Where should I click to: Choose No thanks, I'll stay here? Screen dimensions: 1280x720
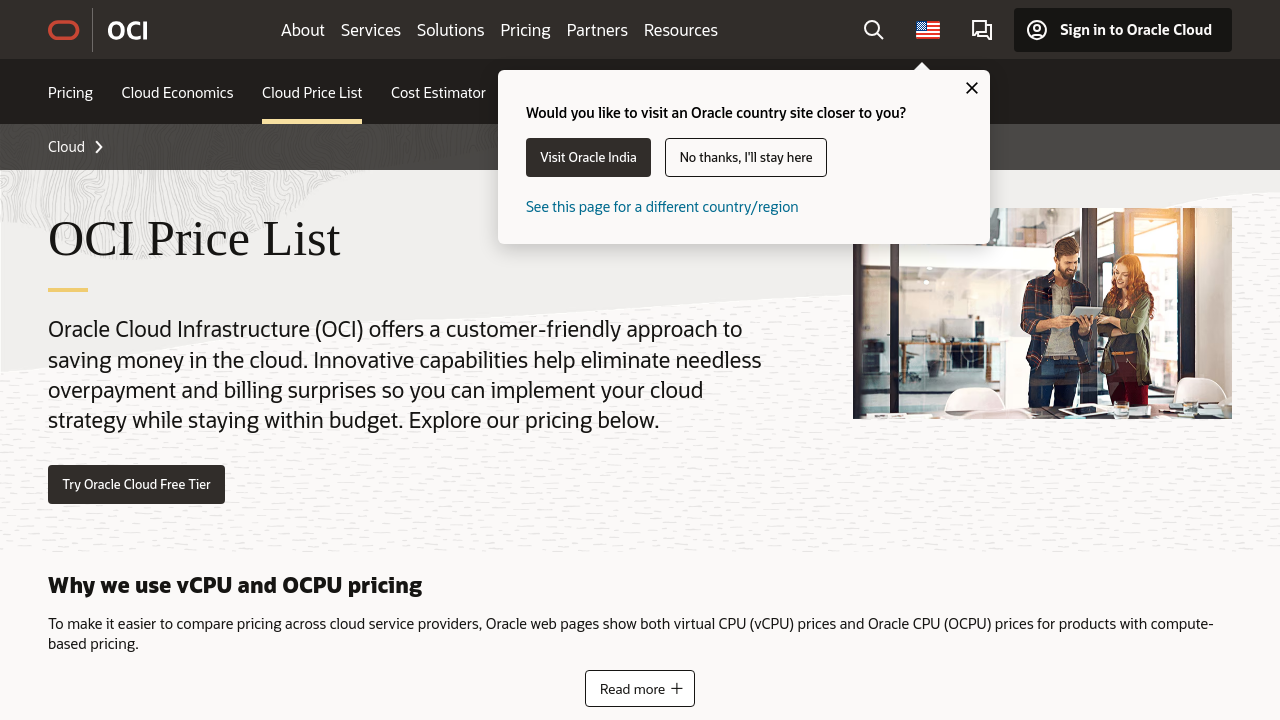pos(745,157)
